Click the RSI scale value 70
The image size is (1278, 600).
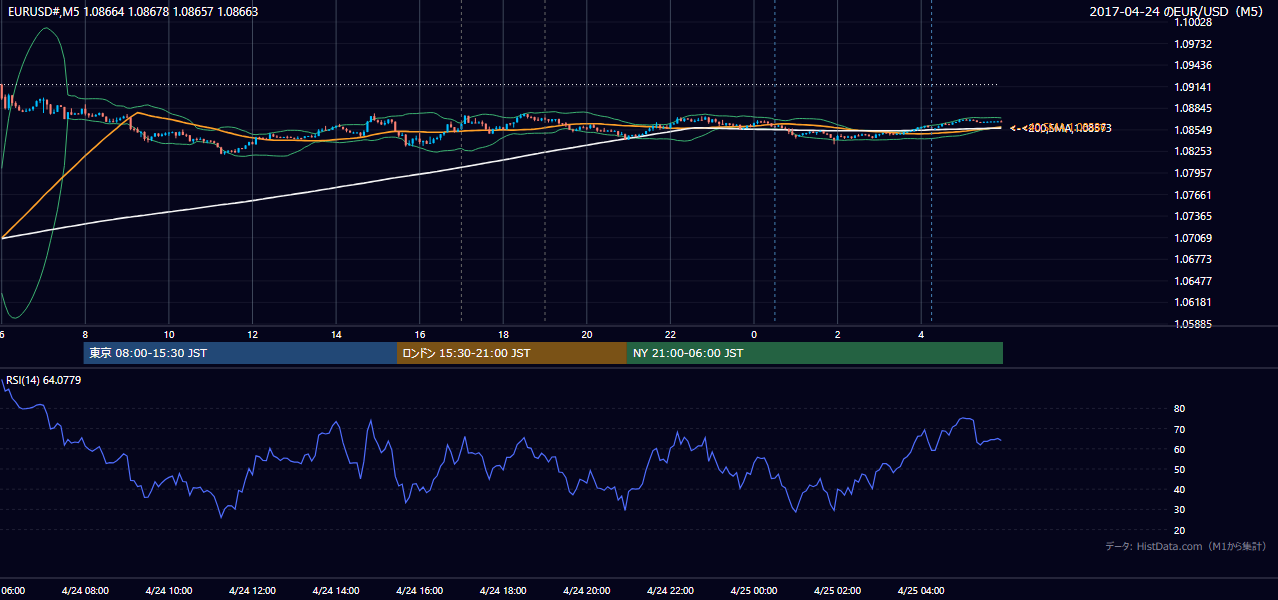click(x=1180, y=429)
